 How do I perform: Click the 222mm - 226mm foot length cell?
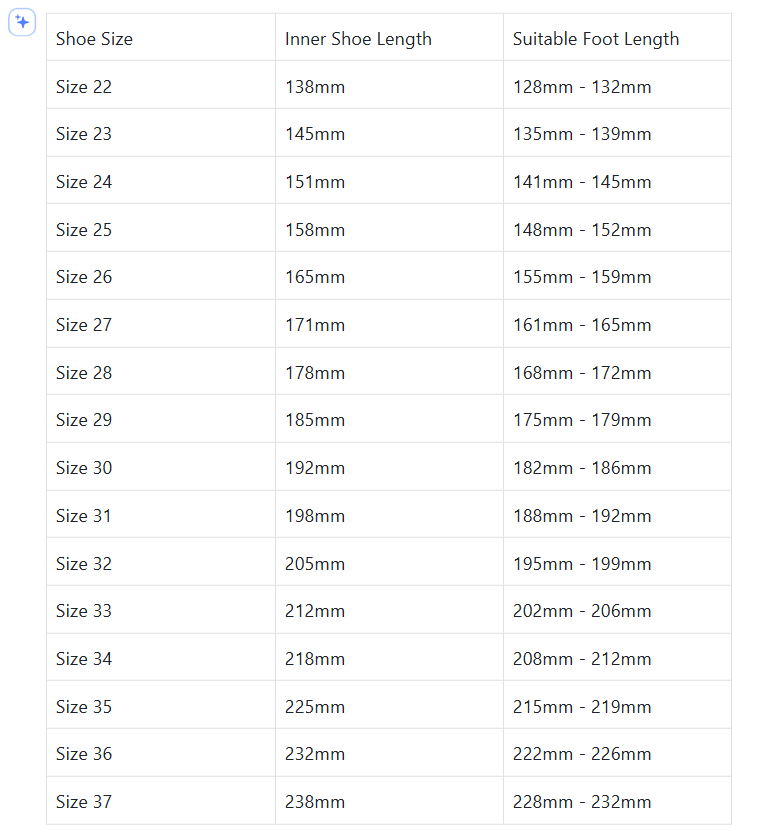point(582,754)
